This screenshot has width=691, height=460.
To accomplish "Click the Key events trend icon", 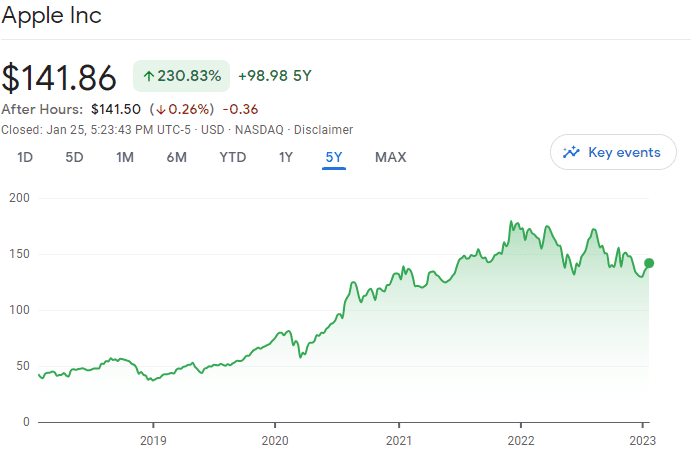I will pos(572,153).
